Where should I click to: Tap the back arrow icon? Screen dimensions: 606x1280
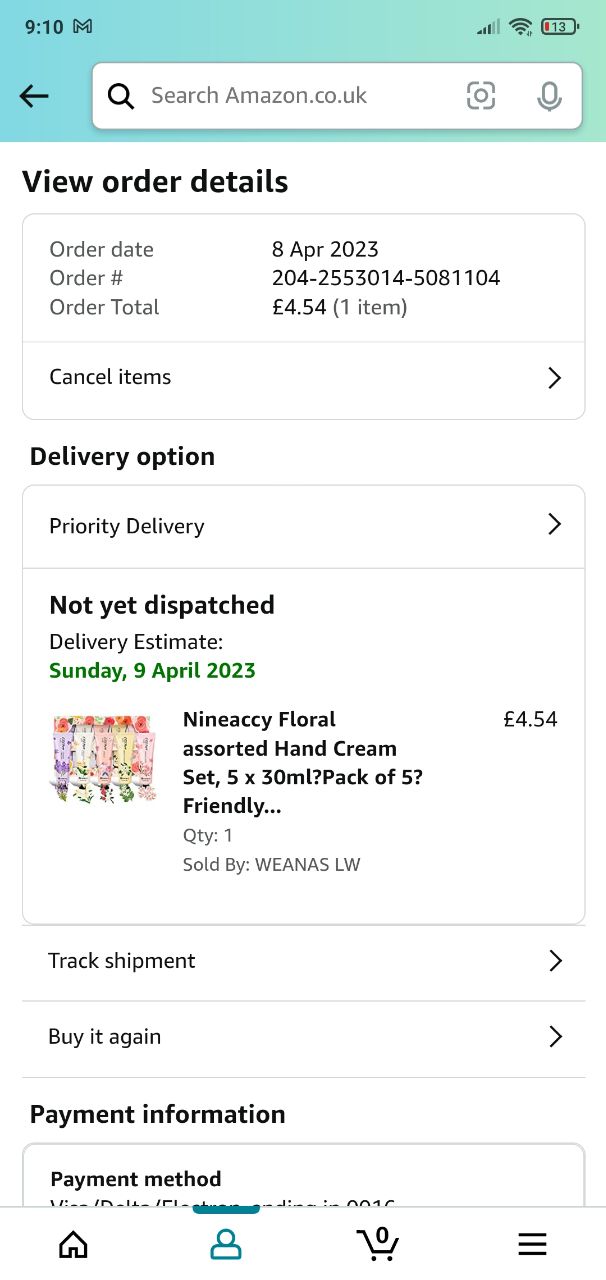coord(34,96)
